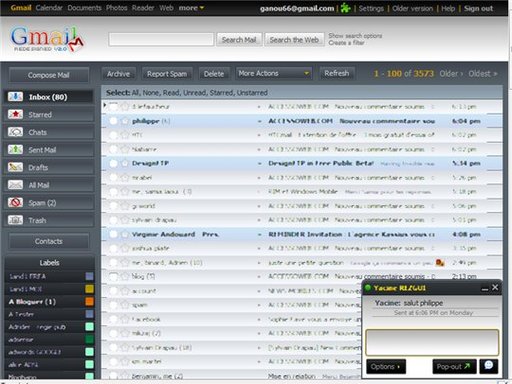
Task: Open the Spam prohibited icon
Action: [15, 202]
